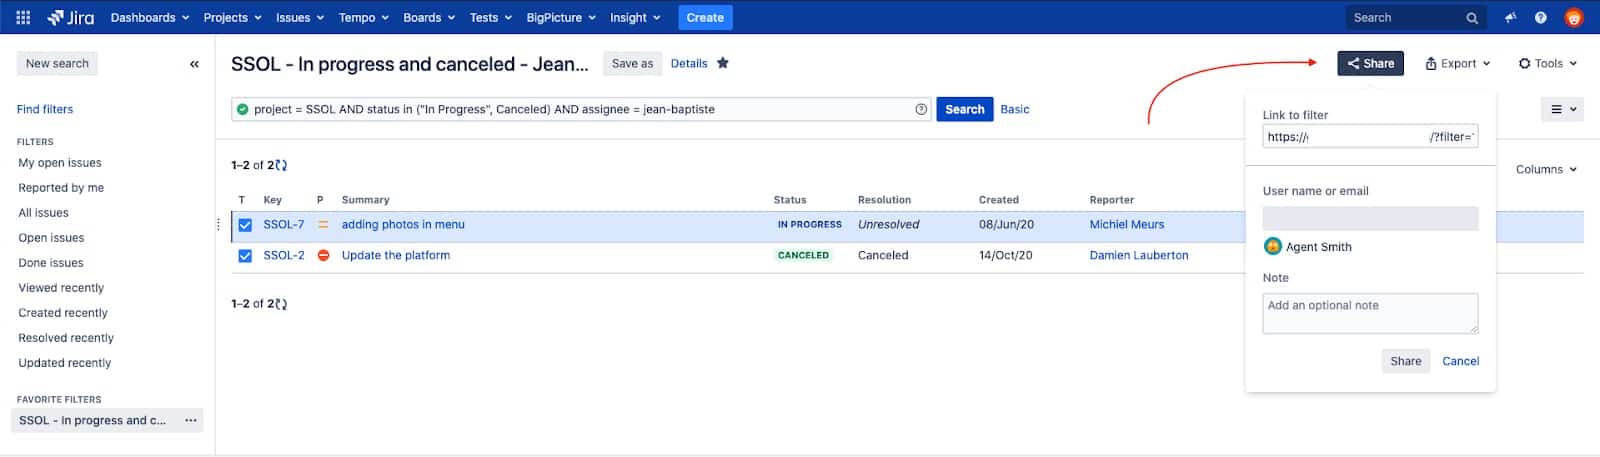Open reporter Damien Lauberton
This screenshot has width=1600, height=457.
(x=1139, y=255)
